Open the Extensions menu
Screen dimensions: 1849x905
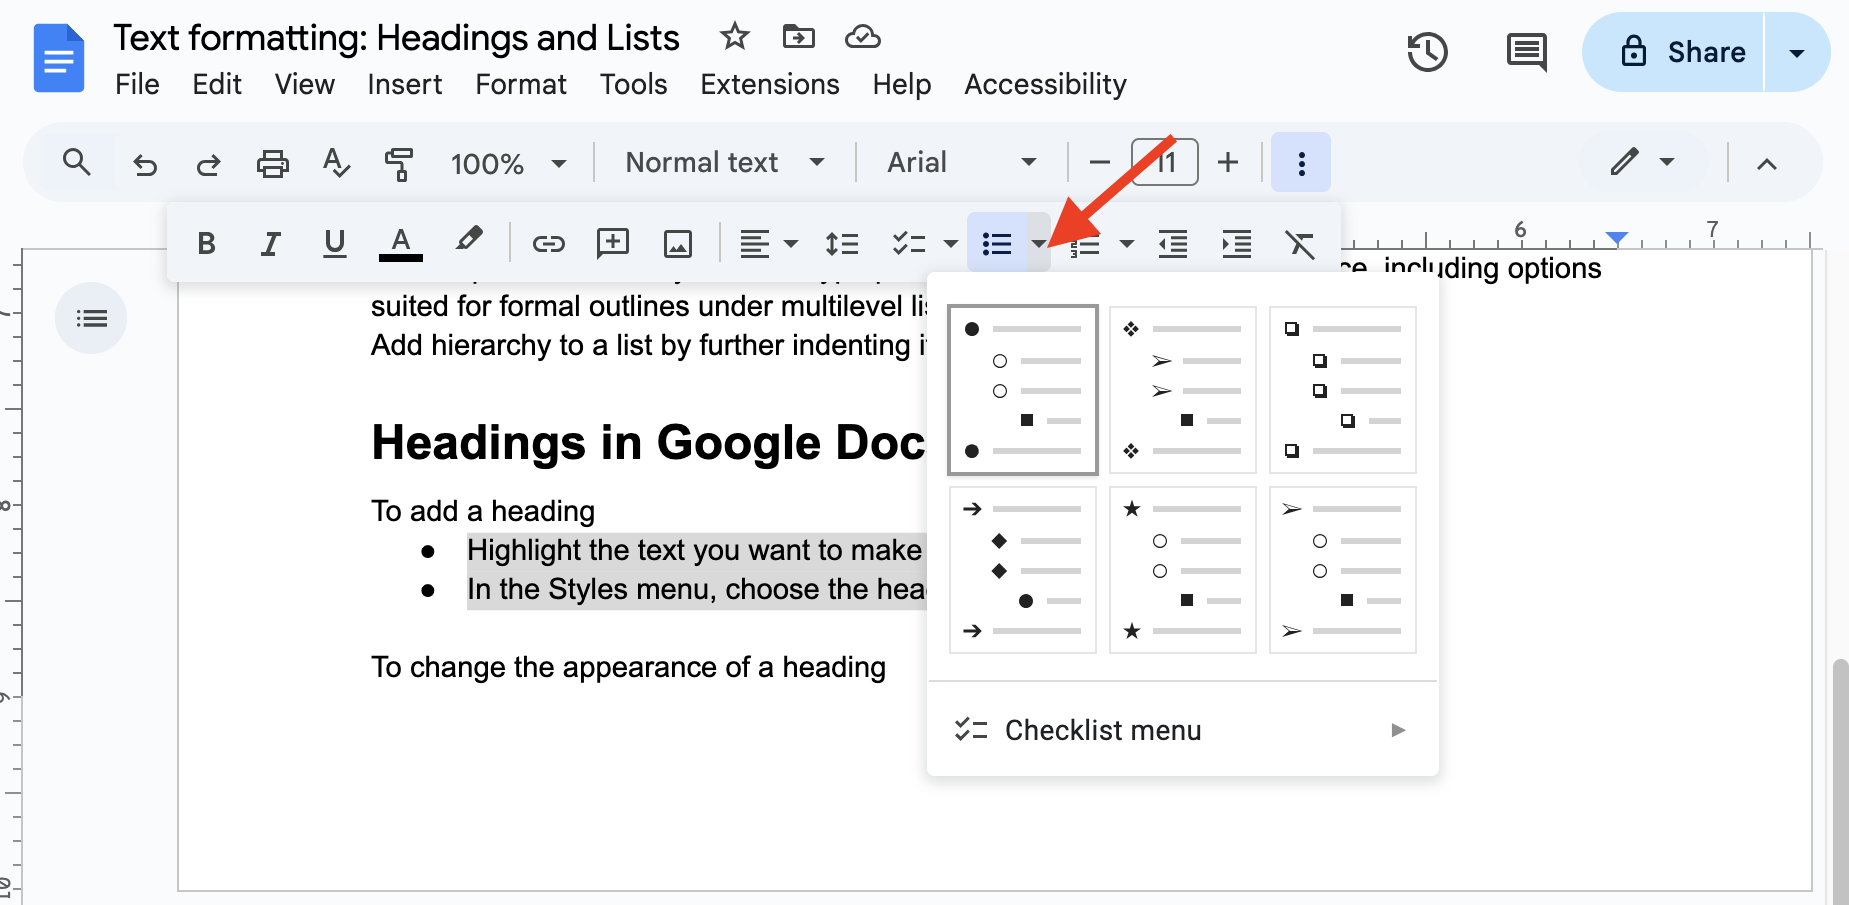[x=769, y=84]
